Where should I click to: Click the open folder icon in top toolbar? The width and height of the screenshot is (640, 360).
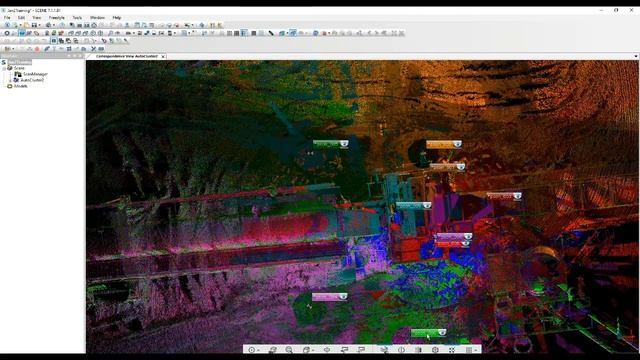pyautogui.click(x=27, y=25)
